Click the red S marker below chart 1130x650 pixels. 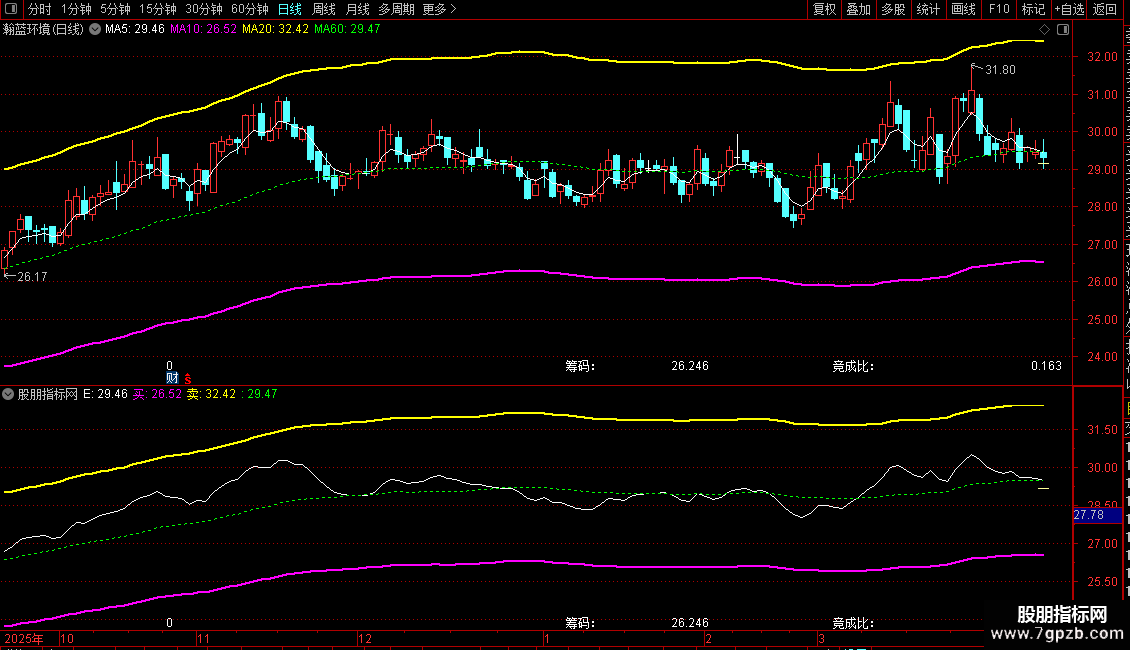click(187, 378)
